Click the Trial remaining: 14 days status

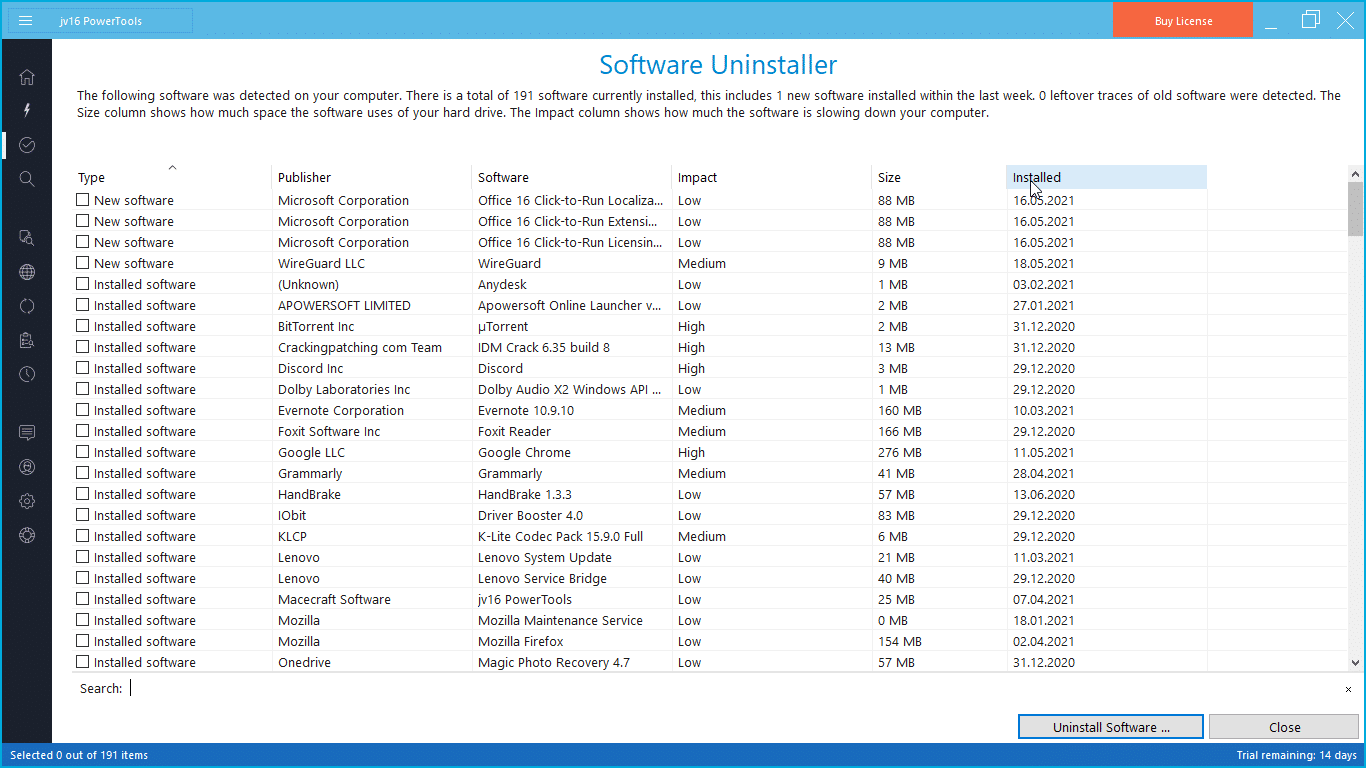(x=1296, y=755)
